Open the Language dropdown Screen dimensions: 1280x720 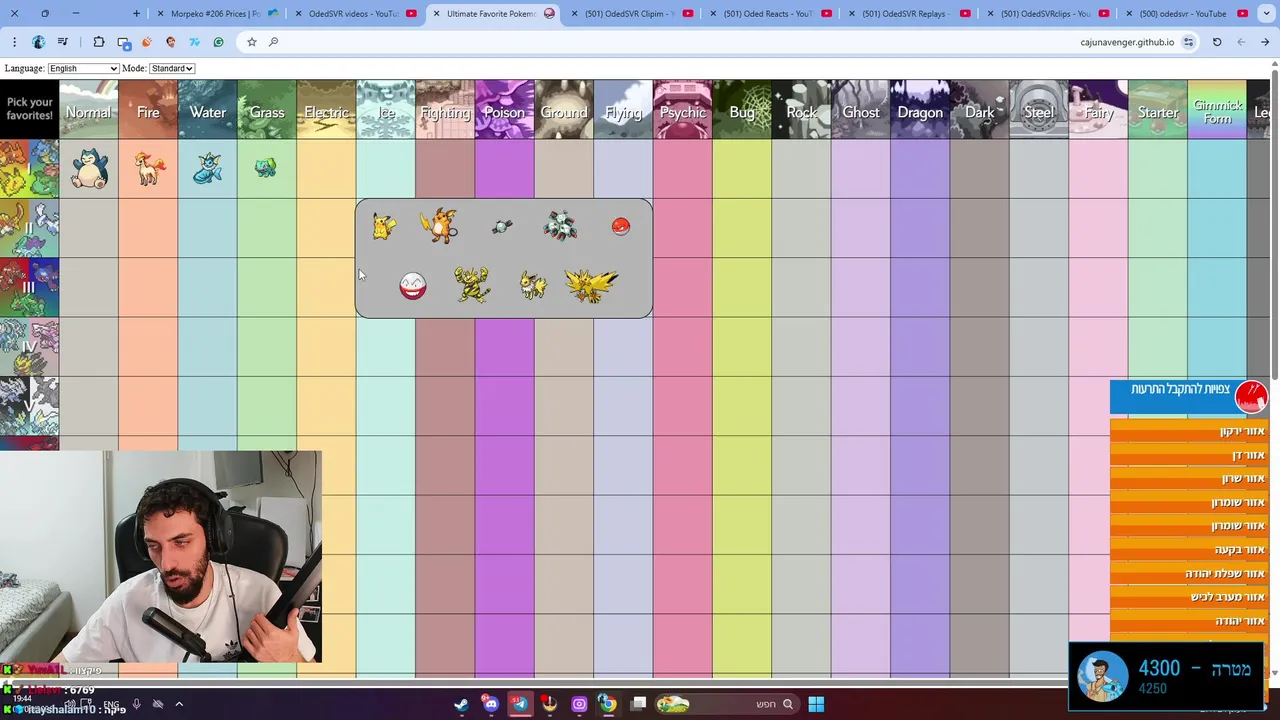tap(83, 68)
